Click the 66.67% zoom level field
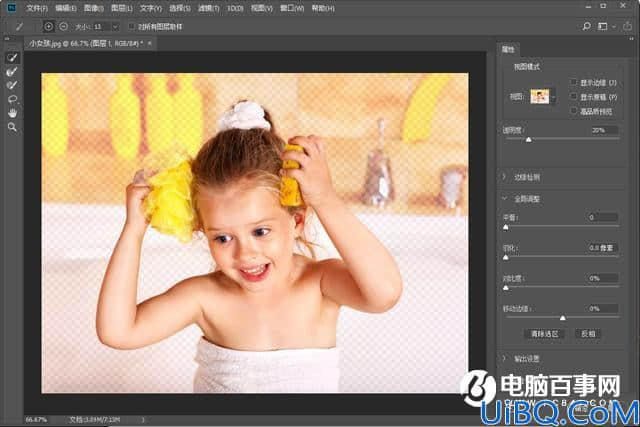The image size is (640, 427). click(37, 420)
